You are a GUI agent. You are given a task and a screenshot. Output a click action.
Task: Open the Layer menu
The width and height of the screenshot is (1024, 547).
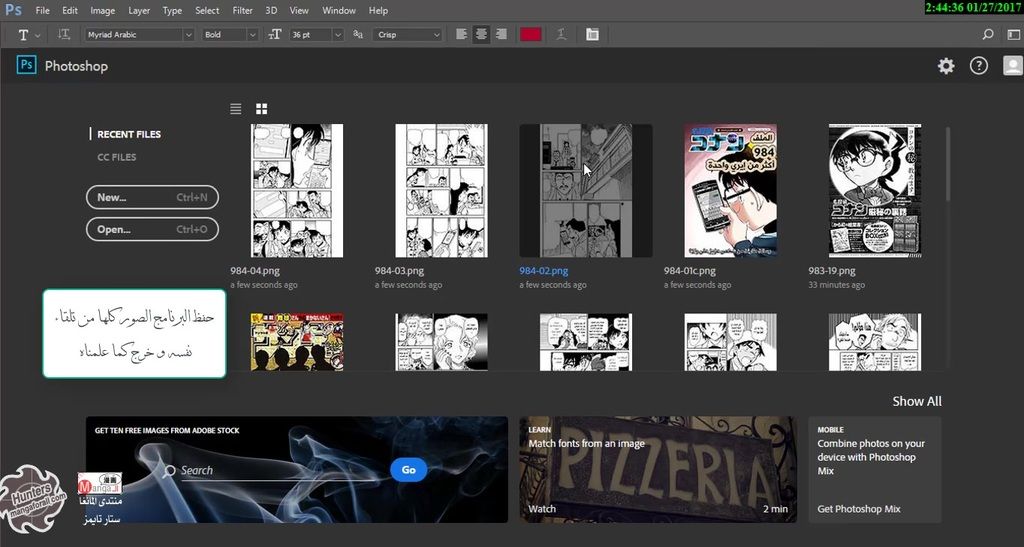138,10
